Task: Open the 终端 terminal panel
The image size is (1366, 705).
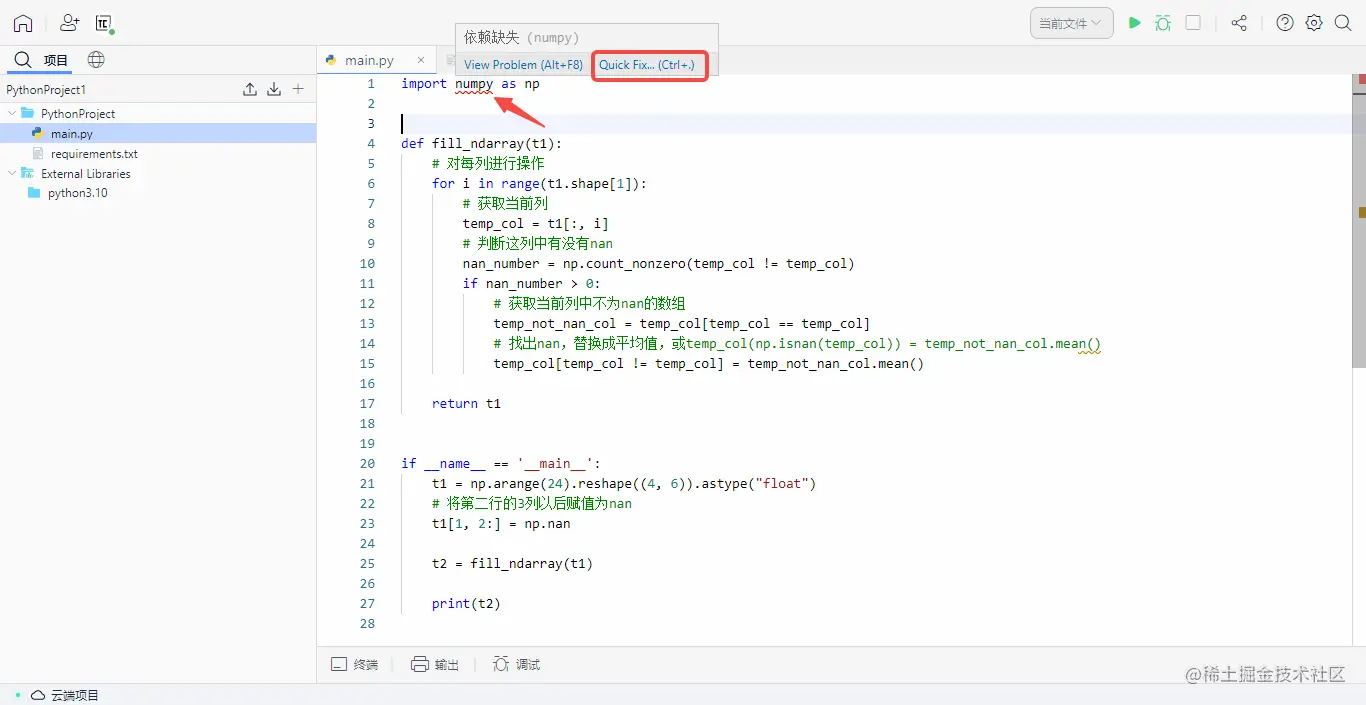Action: tap(355, 664)
